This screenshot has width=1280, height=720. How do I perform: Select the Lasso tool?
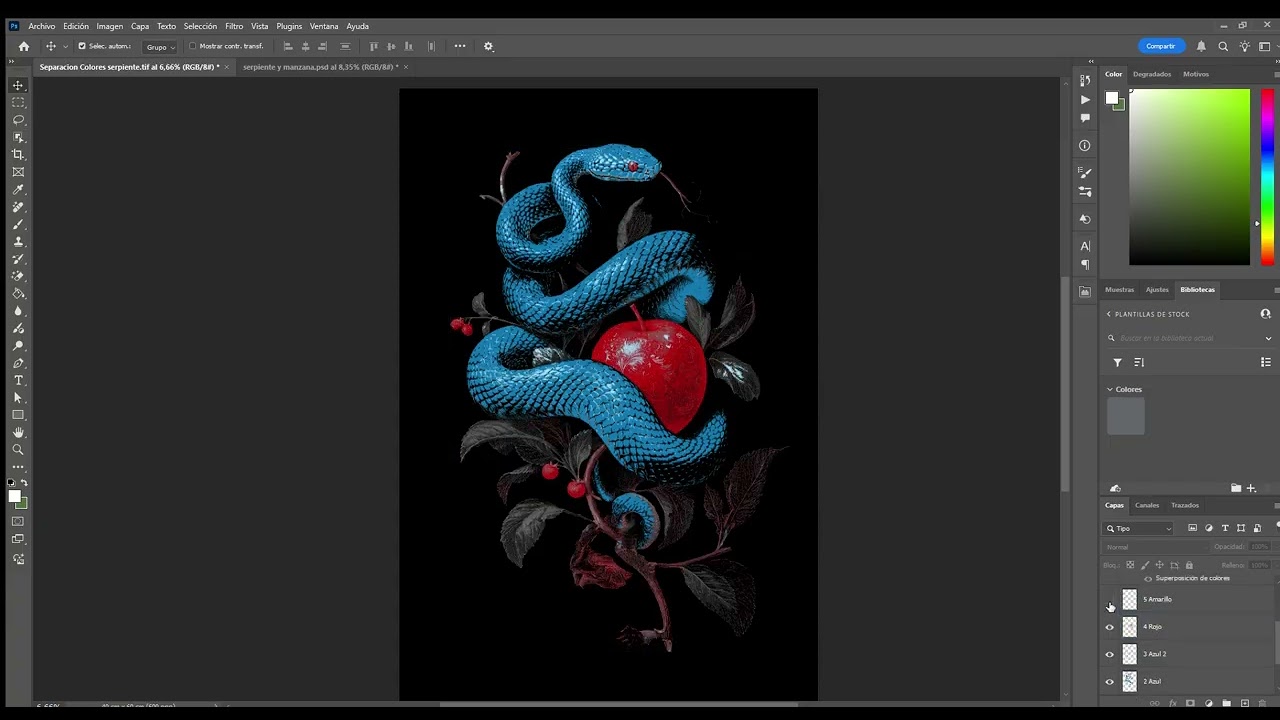(x=18, y=120)
